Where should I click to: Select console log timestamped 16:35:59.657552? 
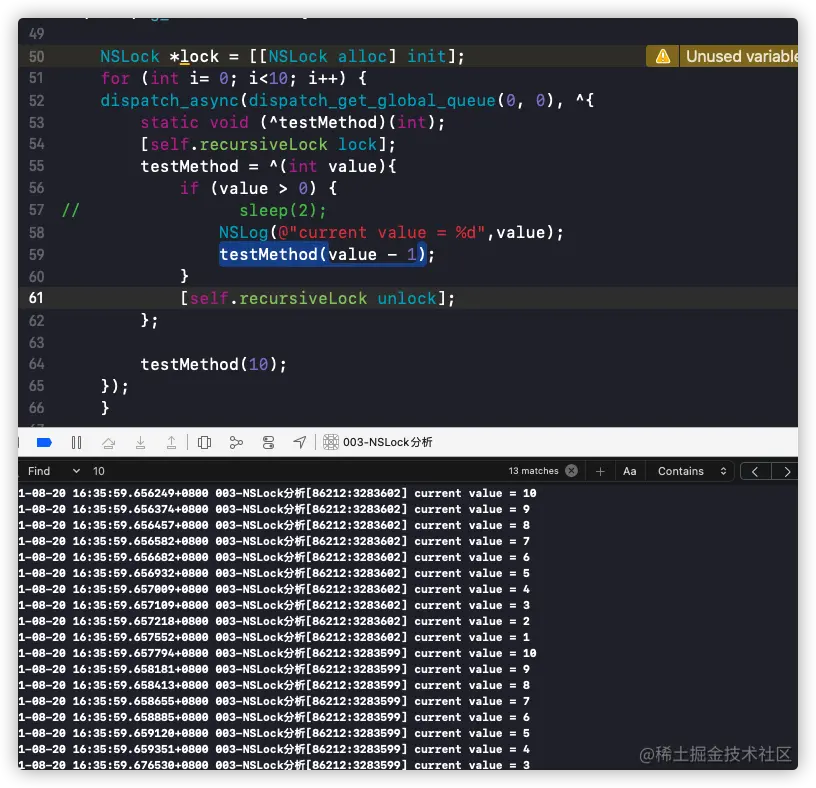tap(274, 637)
